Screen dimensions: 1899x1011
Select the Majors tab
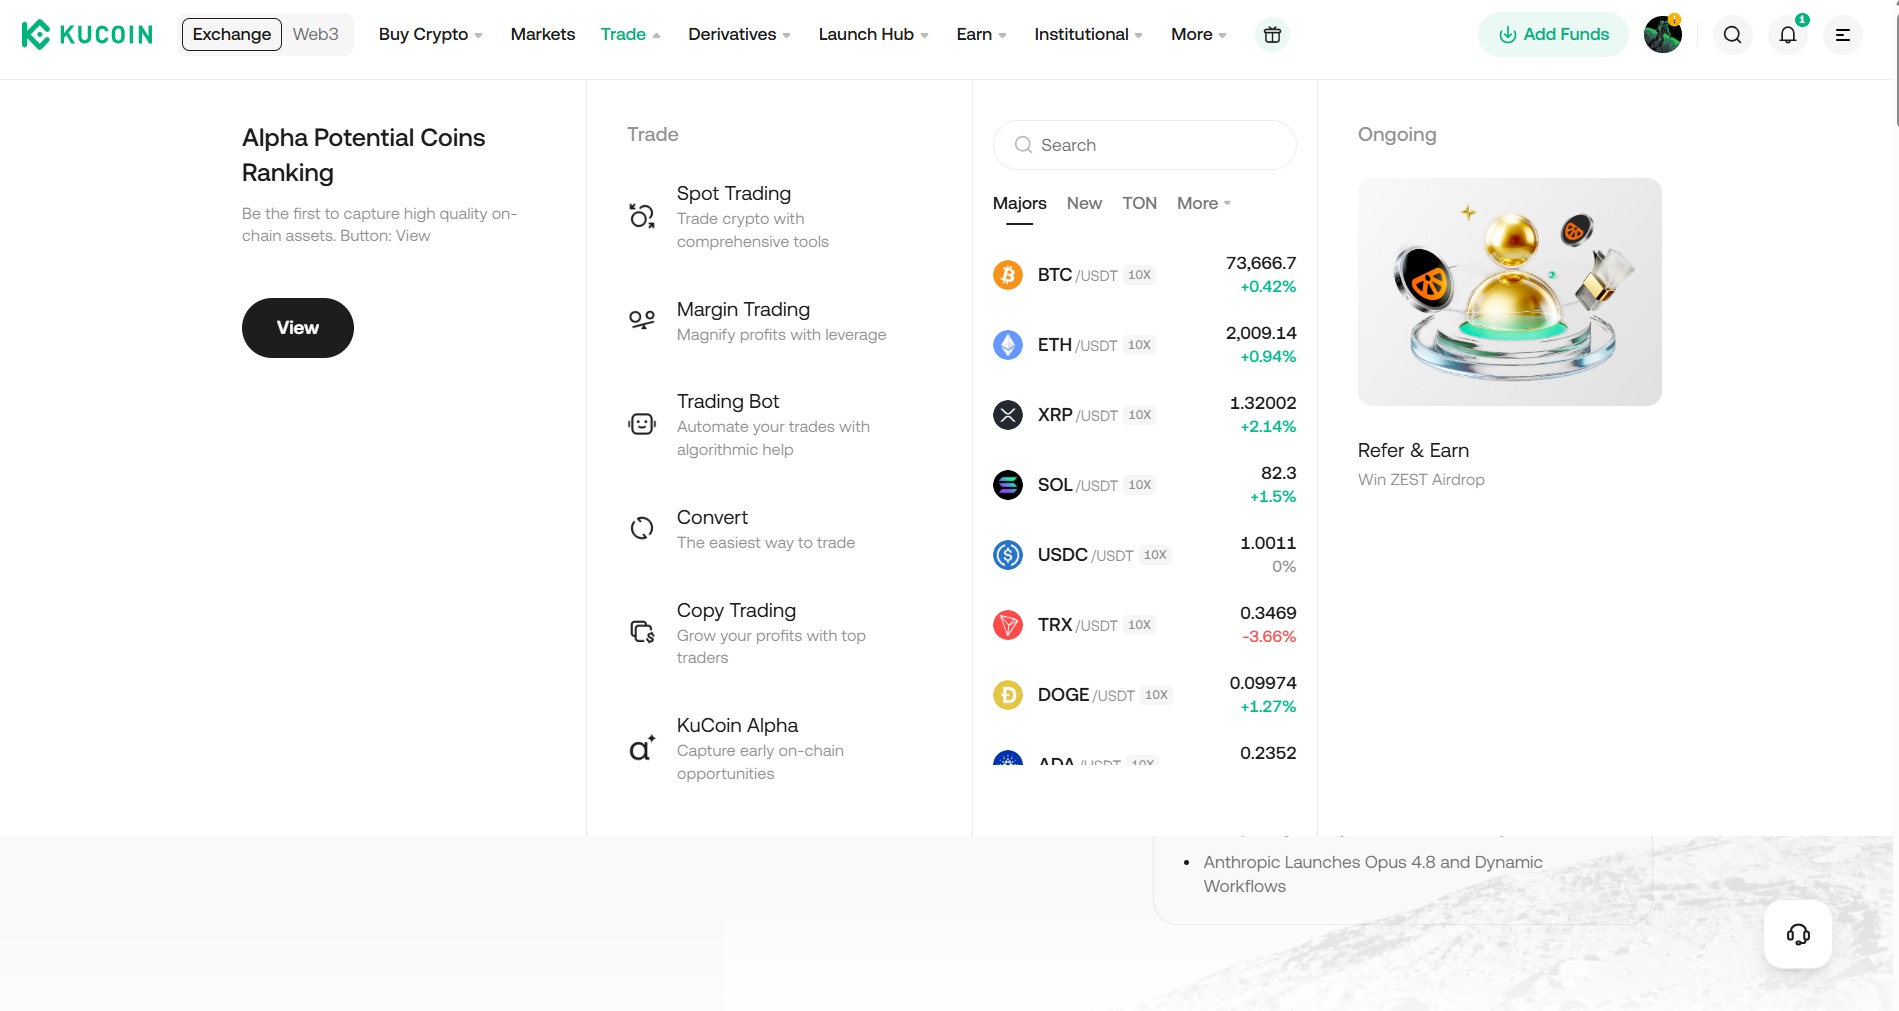point(1020,204)
